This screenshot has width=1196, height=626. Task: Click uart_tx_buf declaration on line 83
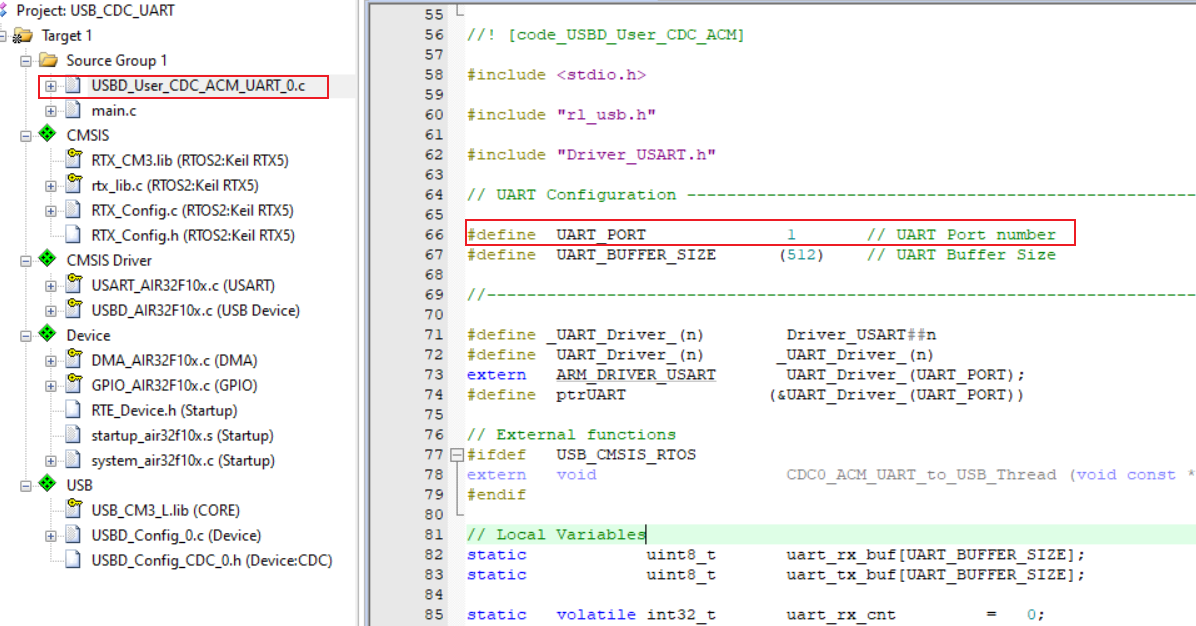click(x=935, y=574)
